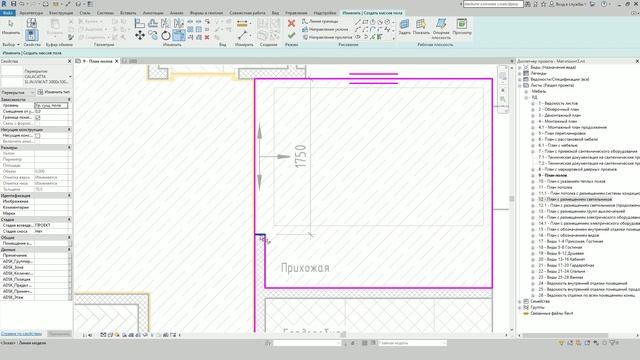Click the Уровень value field in Properties

pos(51,105)
